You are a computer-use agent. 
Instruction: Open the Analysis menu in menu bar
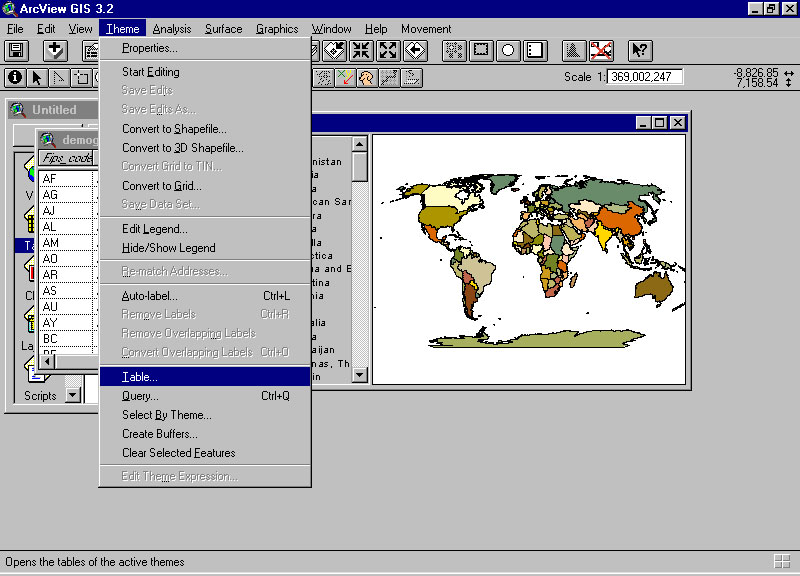click(x=172, y=29)
